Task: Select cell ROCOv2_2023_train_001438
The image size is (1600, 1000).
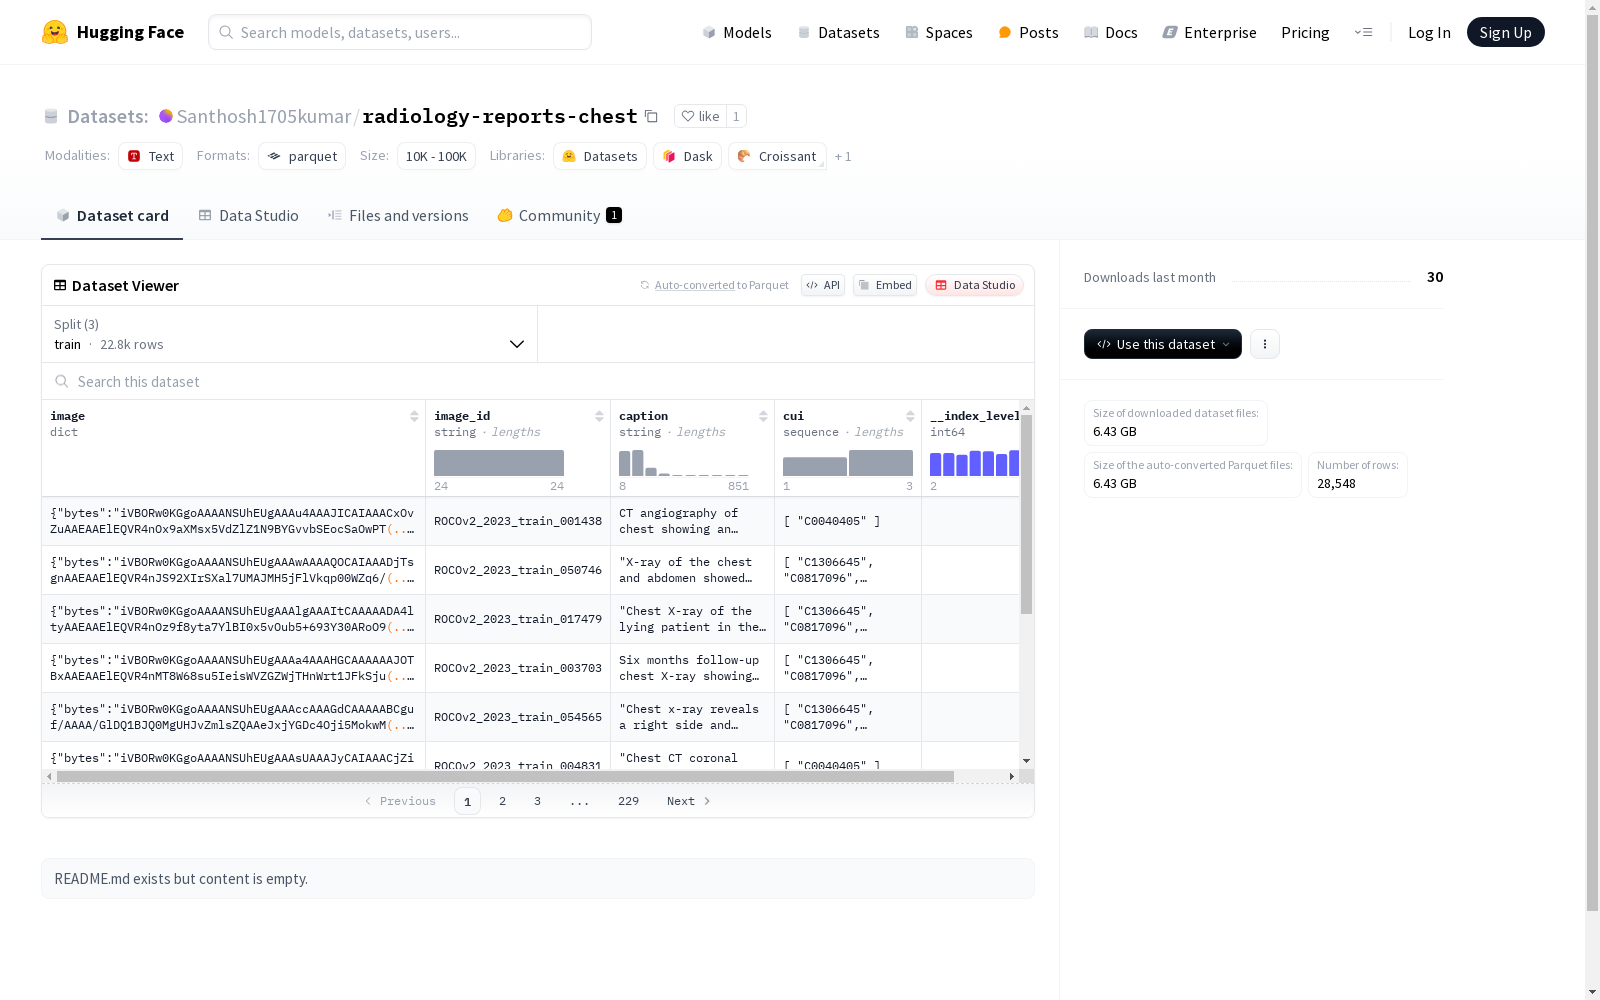Action: point(518,521)
